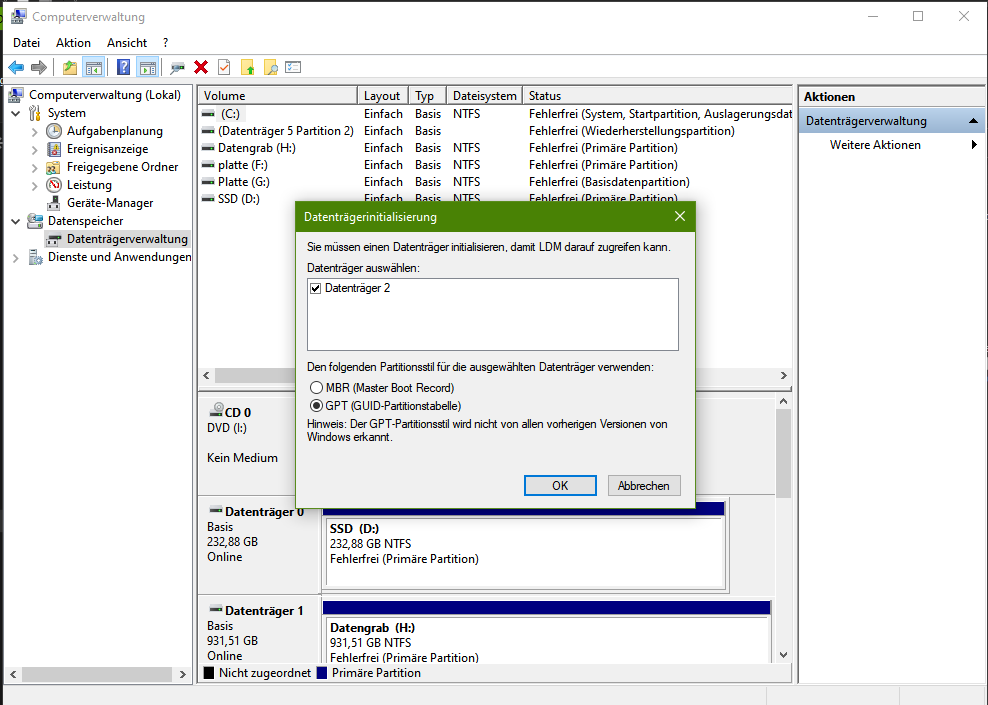Viewport: 988px width, 705px height.
Task: Click the Up one level folder icon
Action: pos(70,67)
